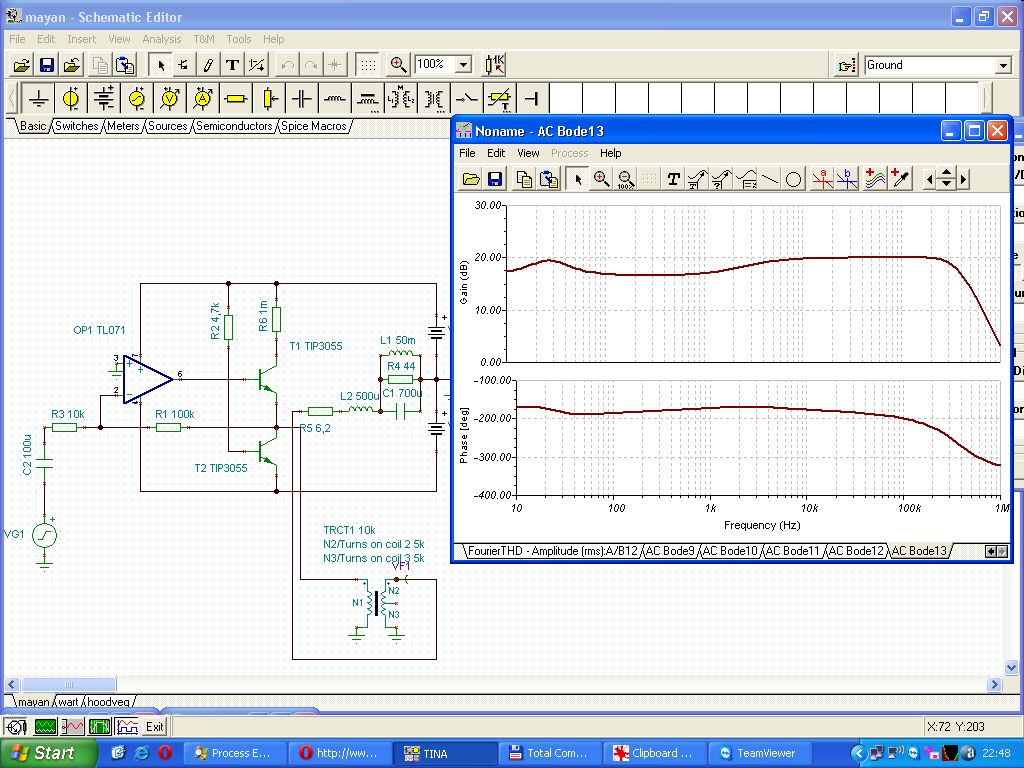Place a ground symbol from component toolbar
Screen dimensions: 1024x768
coord(39,98)
